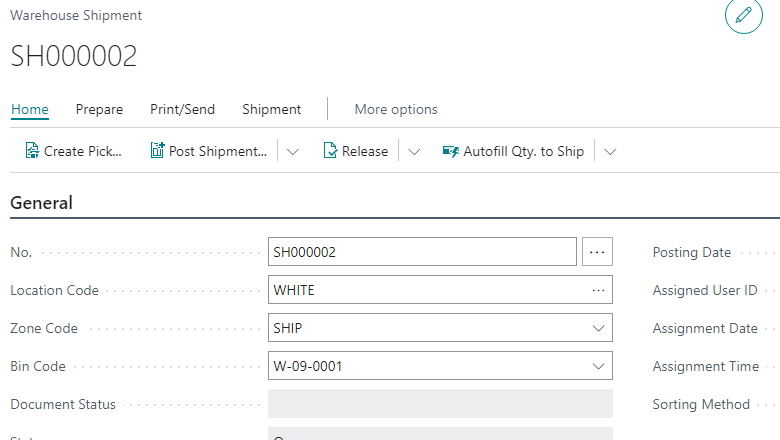Click the Assignment Date label
The width and height of the screenshot is (780, 440).
705,329
